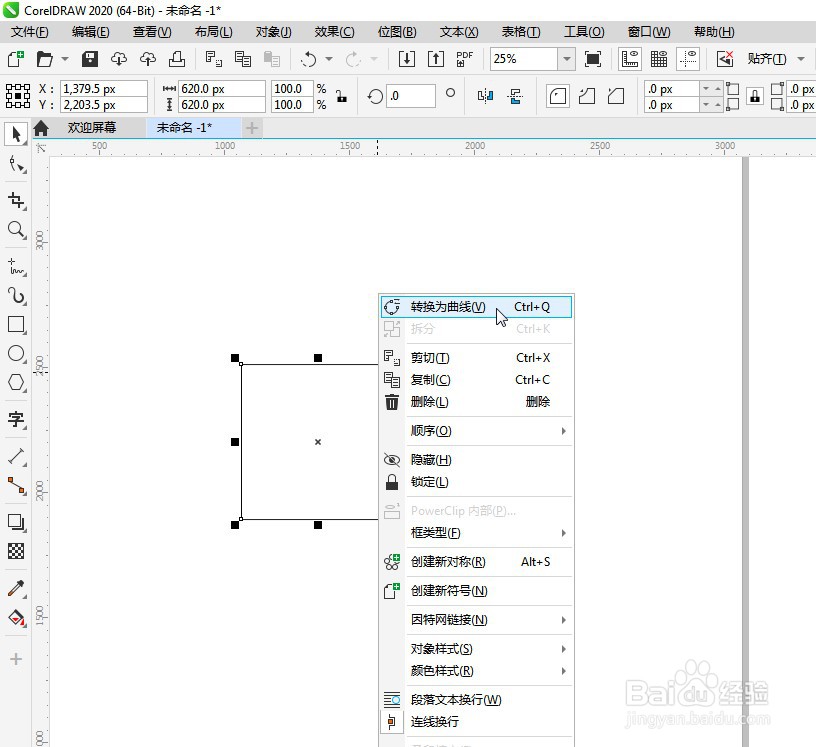Select the Ellipse tool
This screenshot has height=747, width=816.
(x=16, y=353)
